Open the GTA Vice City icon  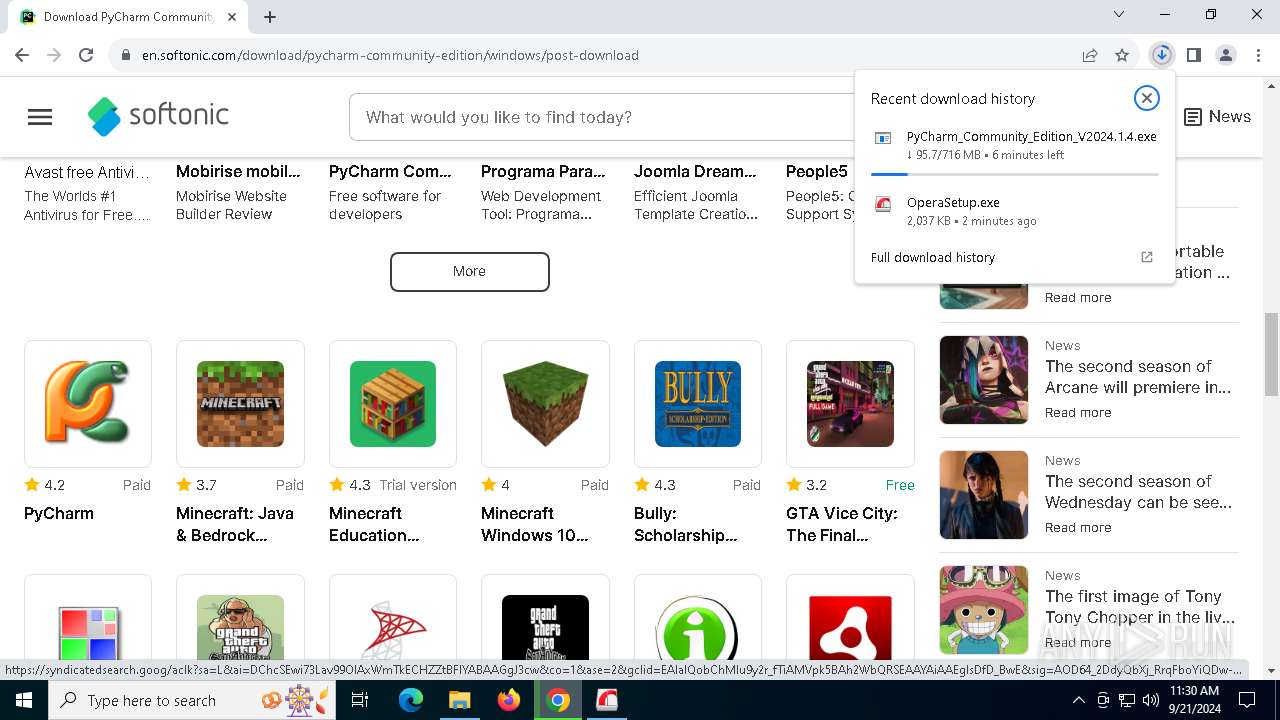pyautogui.click(x=850, y=403)
